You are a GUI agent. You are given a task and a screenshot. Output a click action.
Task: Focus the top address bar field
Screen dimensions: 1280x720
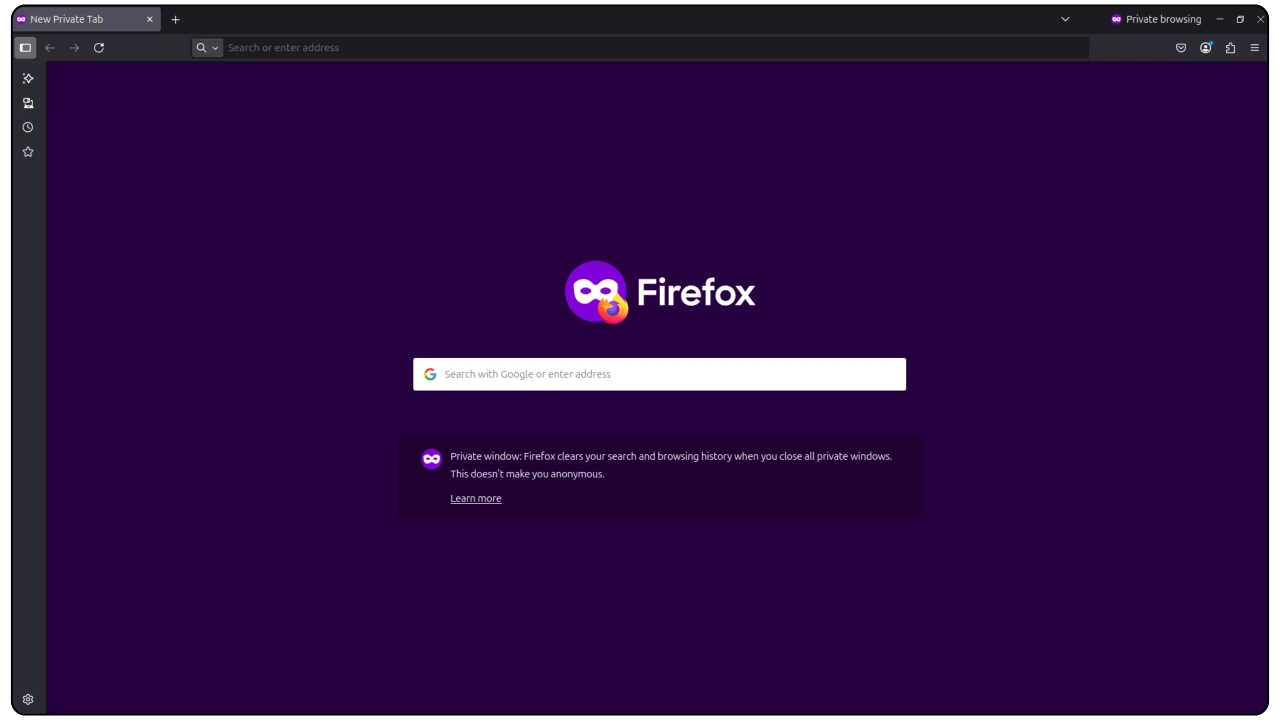click(650, 48)
